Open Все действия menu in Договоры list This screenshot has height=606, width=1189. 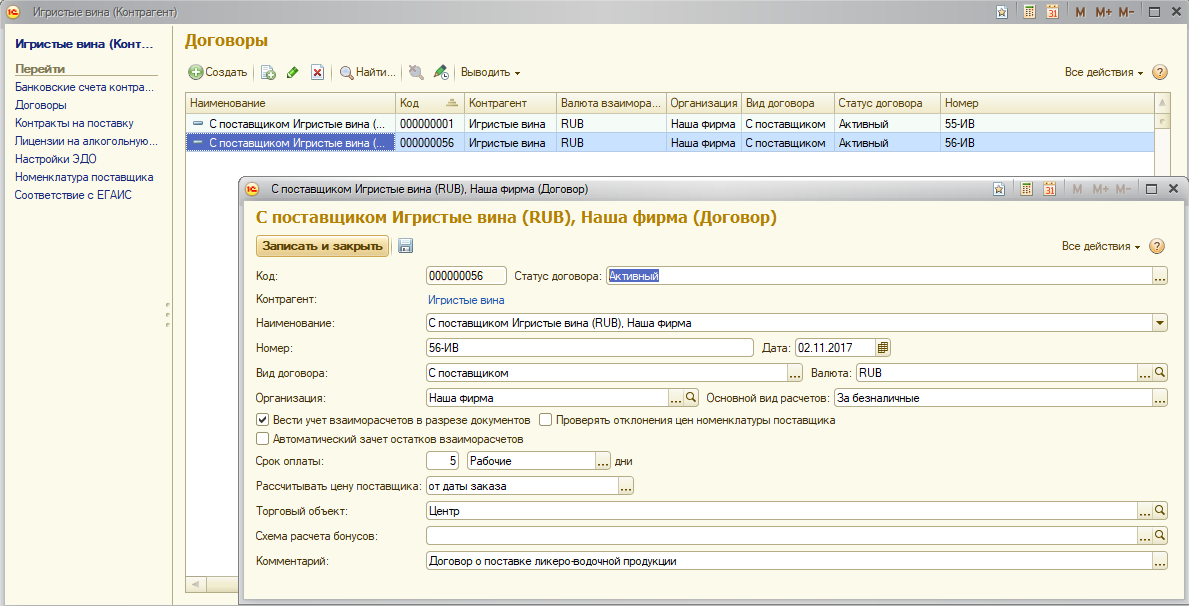[1104, 73]
